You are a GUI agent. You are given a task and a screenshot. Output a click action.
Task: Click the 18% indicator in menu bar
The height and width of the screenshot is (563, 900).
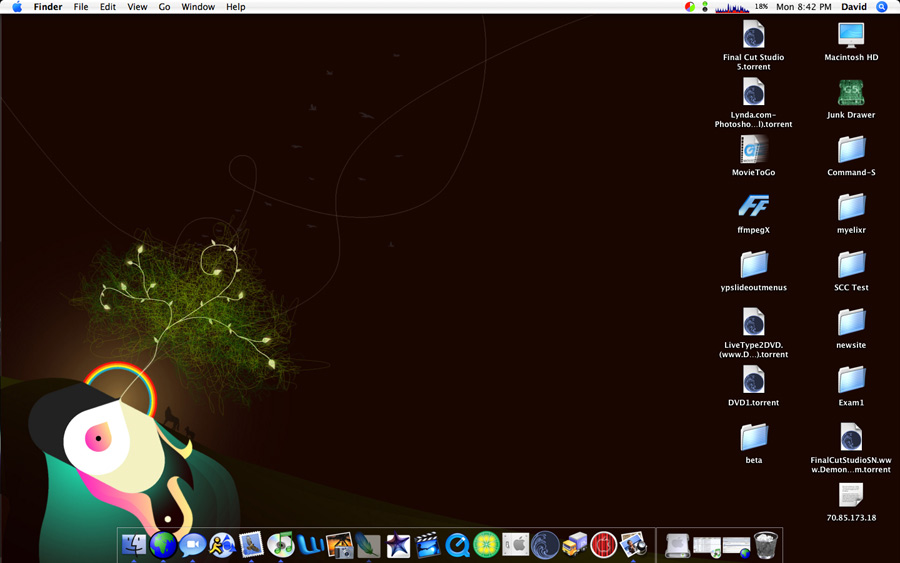[x=761, y=7]
